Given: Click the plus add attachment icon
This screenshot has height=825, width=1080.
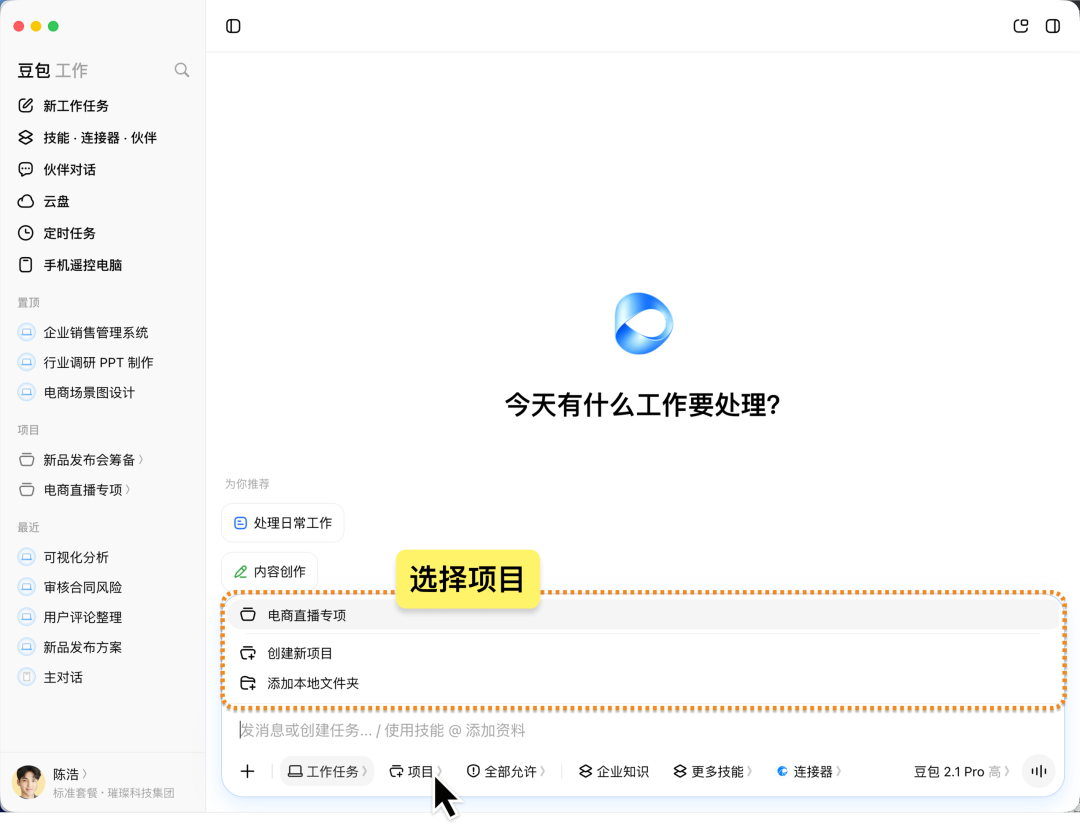Looking at the screenshot, I should [247, 771].
